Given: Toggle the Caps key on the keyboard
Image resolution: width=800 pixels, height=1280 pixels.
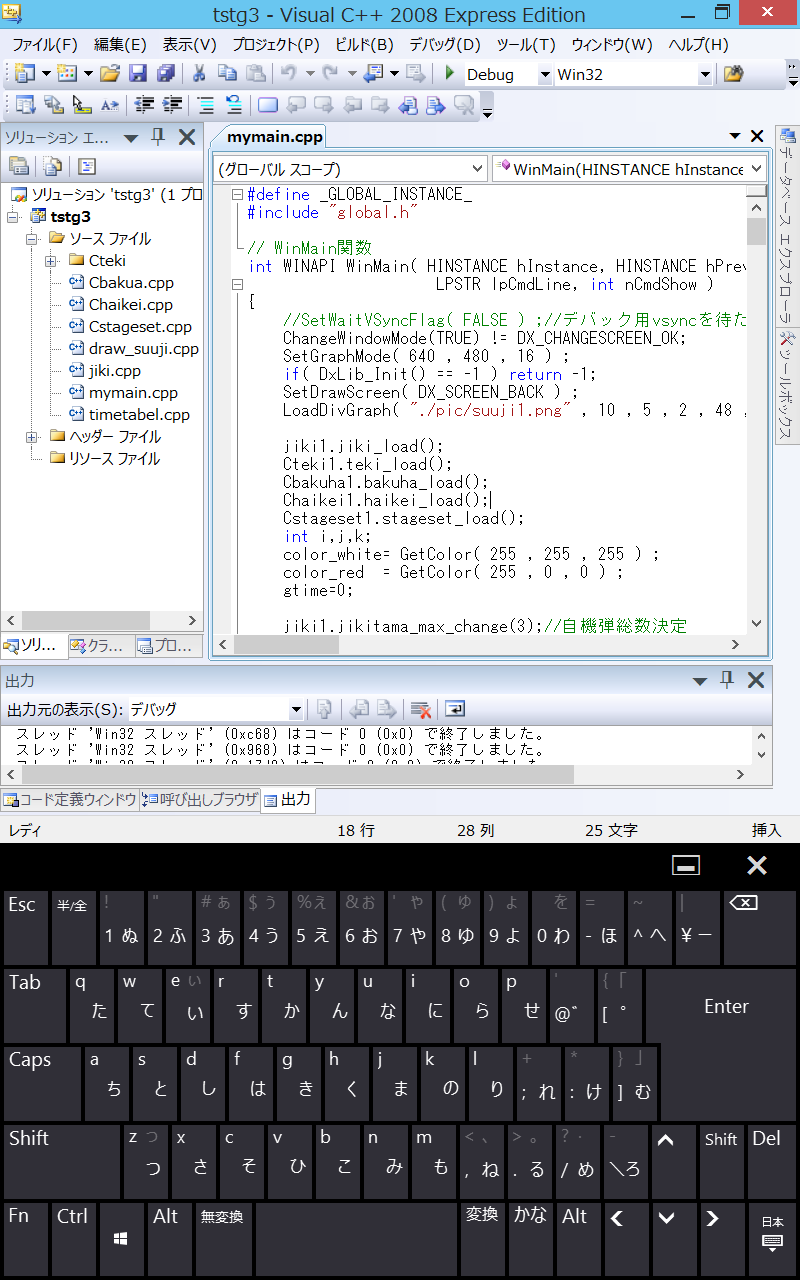Looking at the screenshot, I should click(x=42, y=1083).
